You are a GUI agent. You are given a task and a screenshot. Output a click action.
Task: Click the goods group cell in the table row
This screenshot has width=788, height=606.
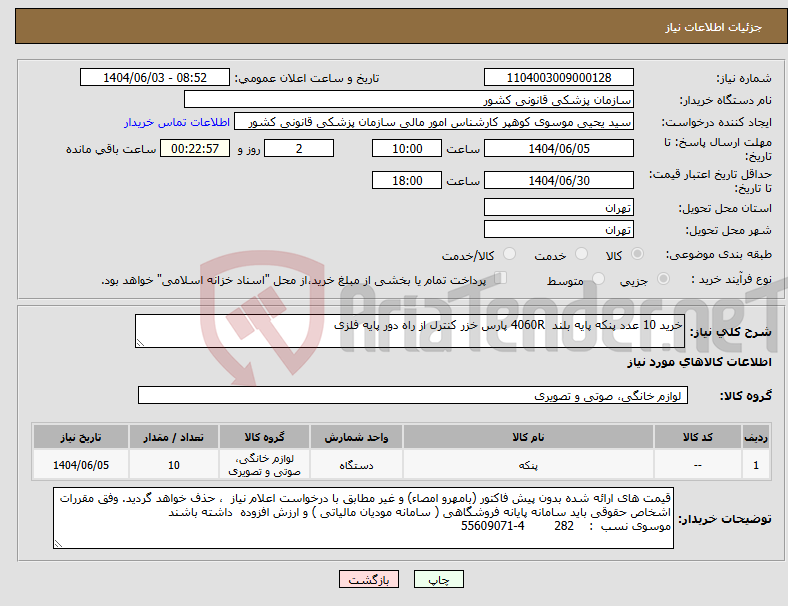[x=264, y=465]
